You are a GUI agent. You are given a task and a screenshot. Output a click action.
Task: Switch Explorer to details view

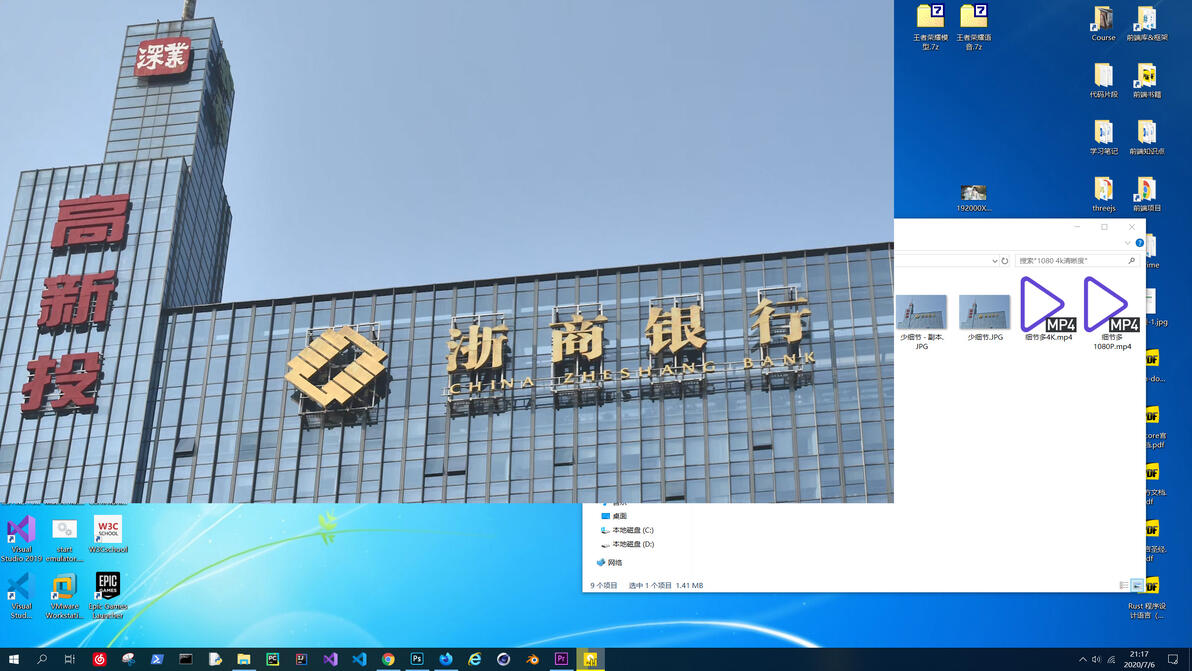(1124, 585)
